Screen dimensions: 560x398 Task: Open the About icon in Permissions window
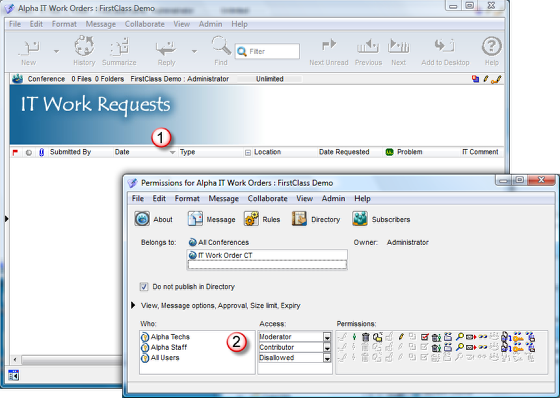pyautogui.click(x=142, y=219)
